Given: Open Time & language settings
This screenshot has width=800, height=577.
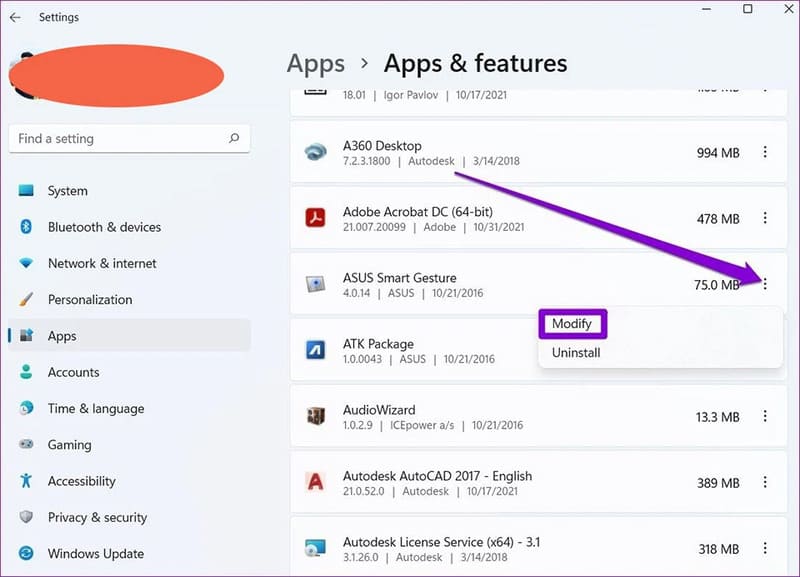Looking at the screenshot, I should pyautogui.click(x=130, y=408).
